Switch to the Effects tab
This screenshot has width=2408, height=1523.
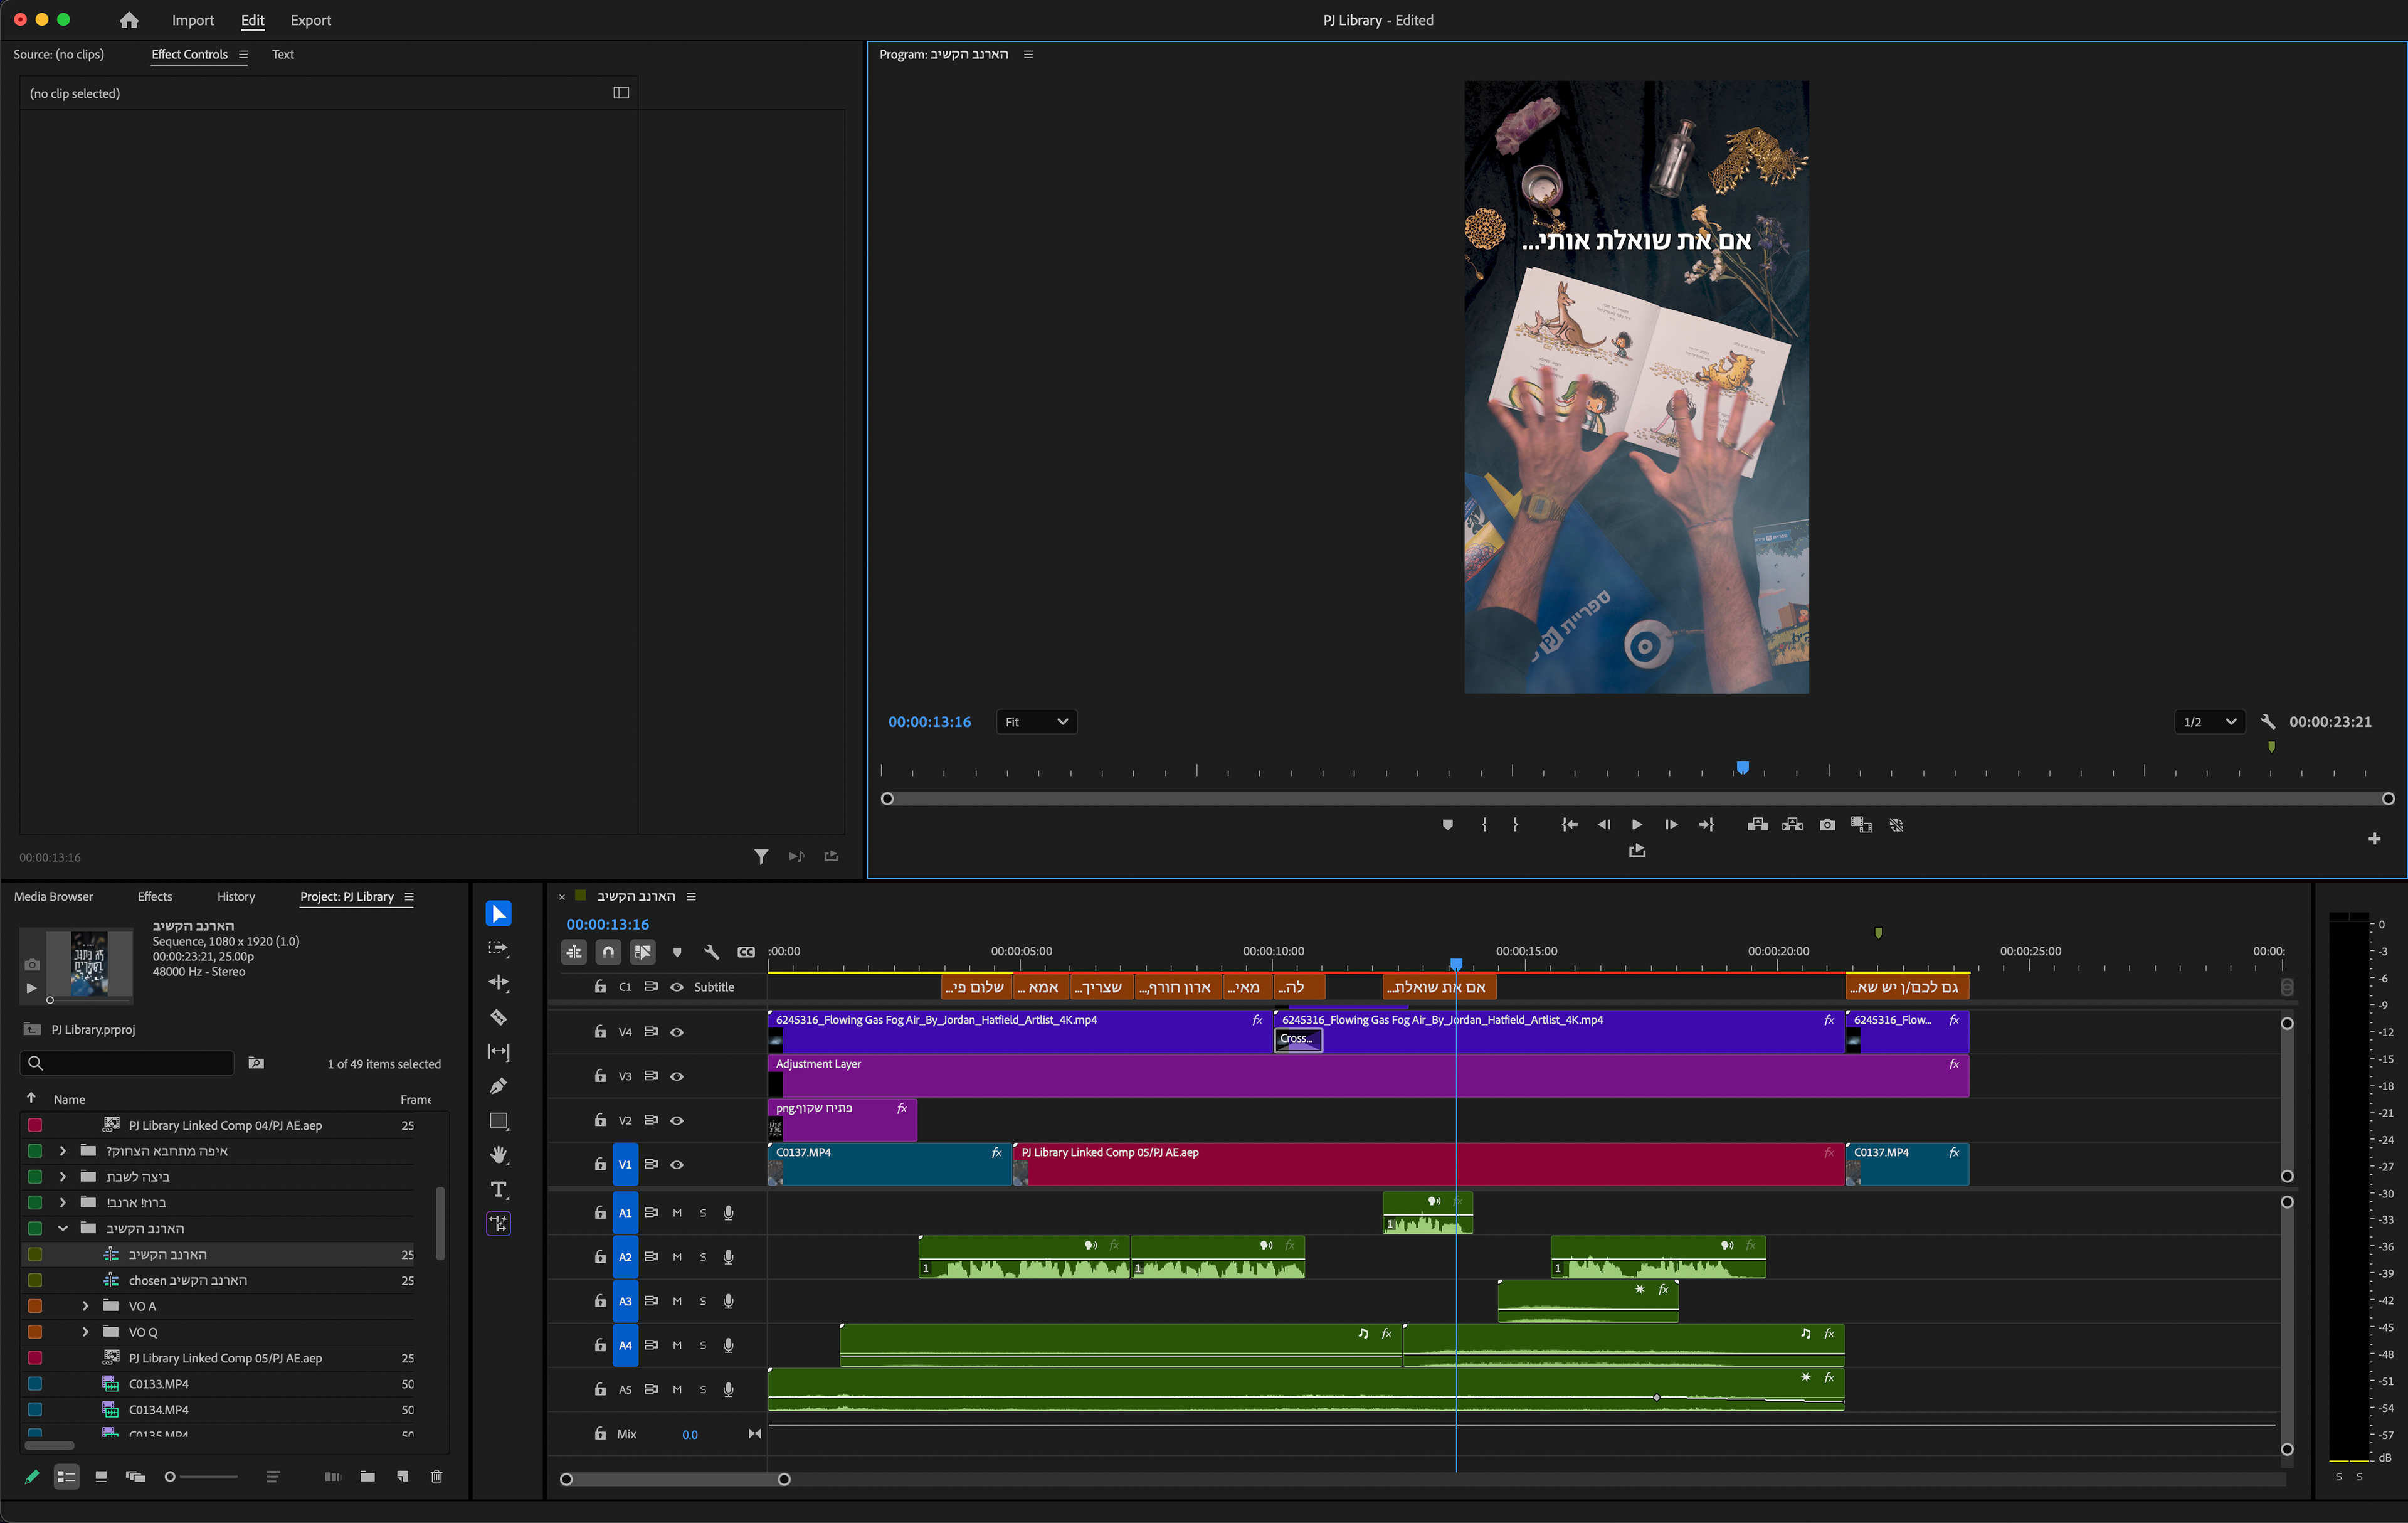[x=155, y=897]
